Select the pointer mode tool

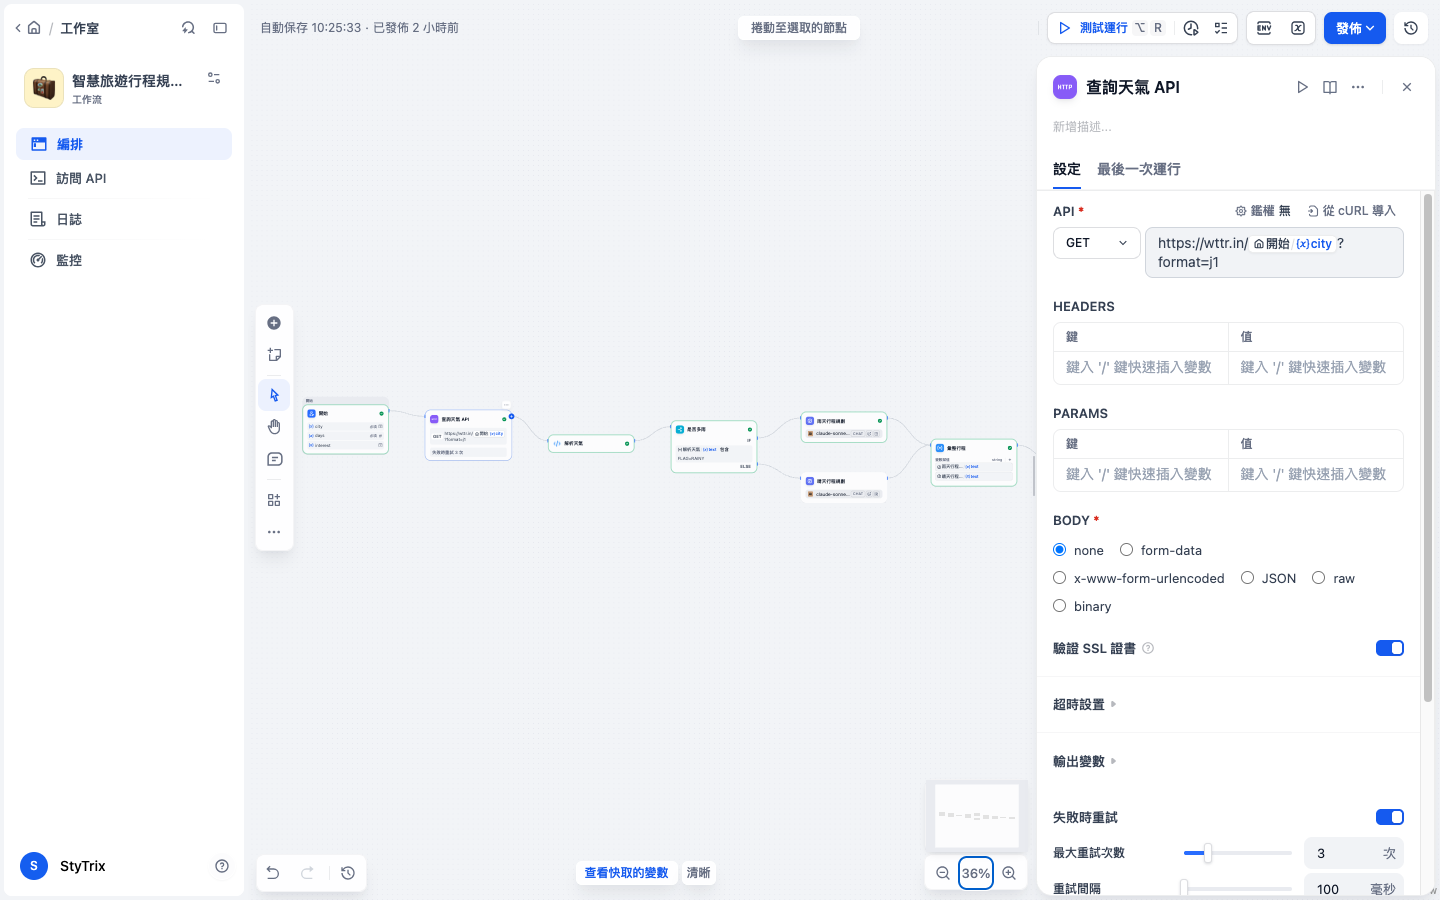pos(274,395)
